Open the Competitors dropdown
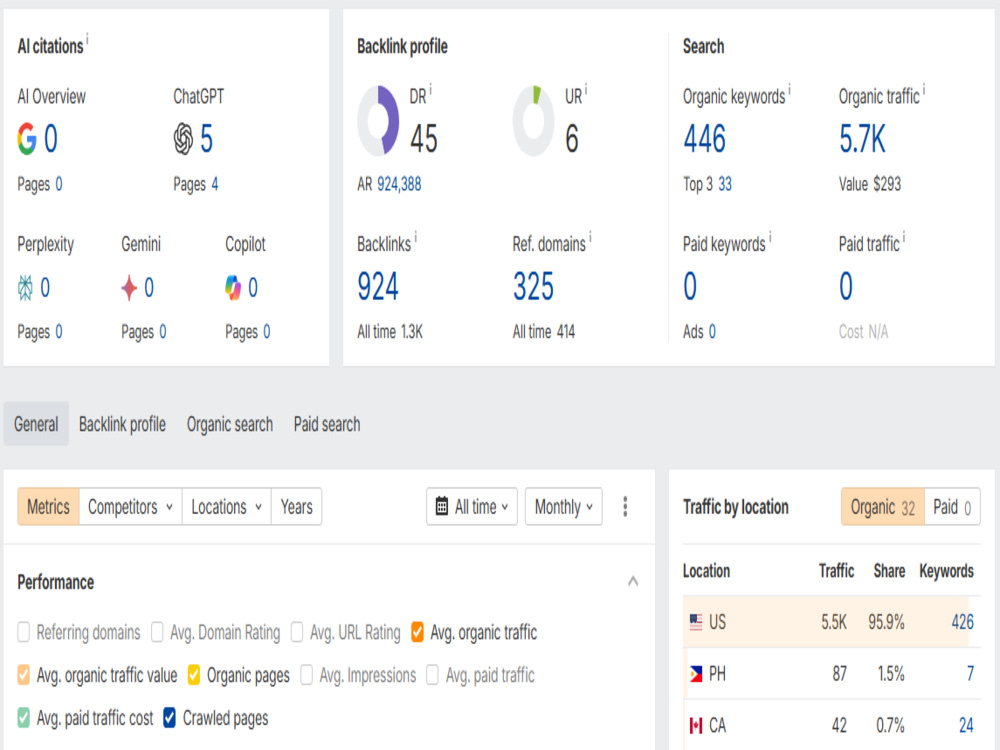 tap(131, 506)
